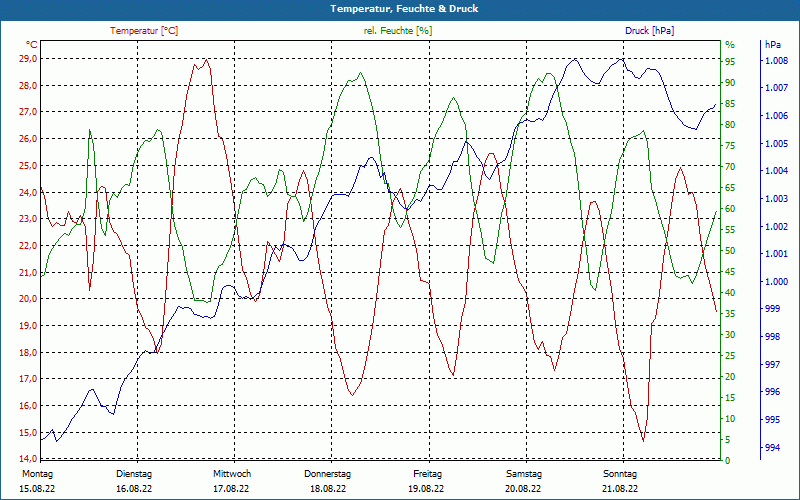Click the '19,0' temperature axis value
This screenshot has width=800, height=500.
click(x=28, y=326)
